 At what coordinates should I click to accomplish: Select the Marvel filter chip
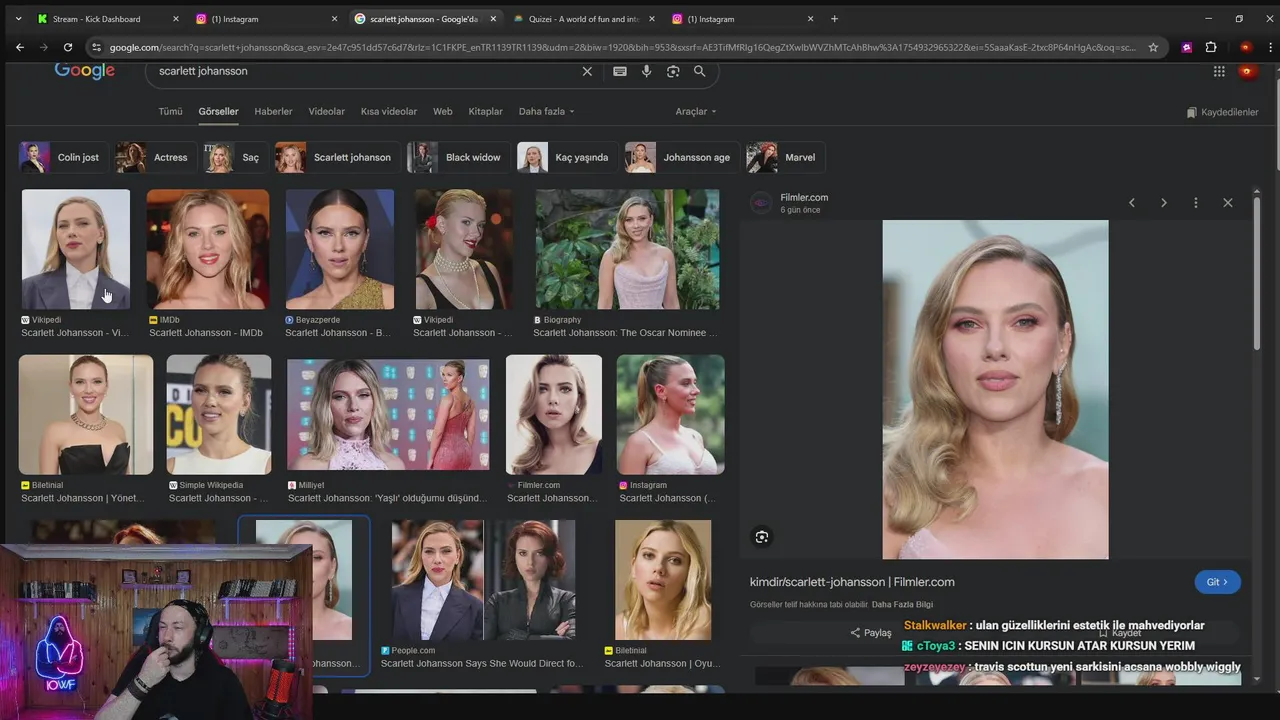pyautogui.click(x=784, y=157)
